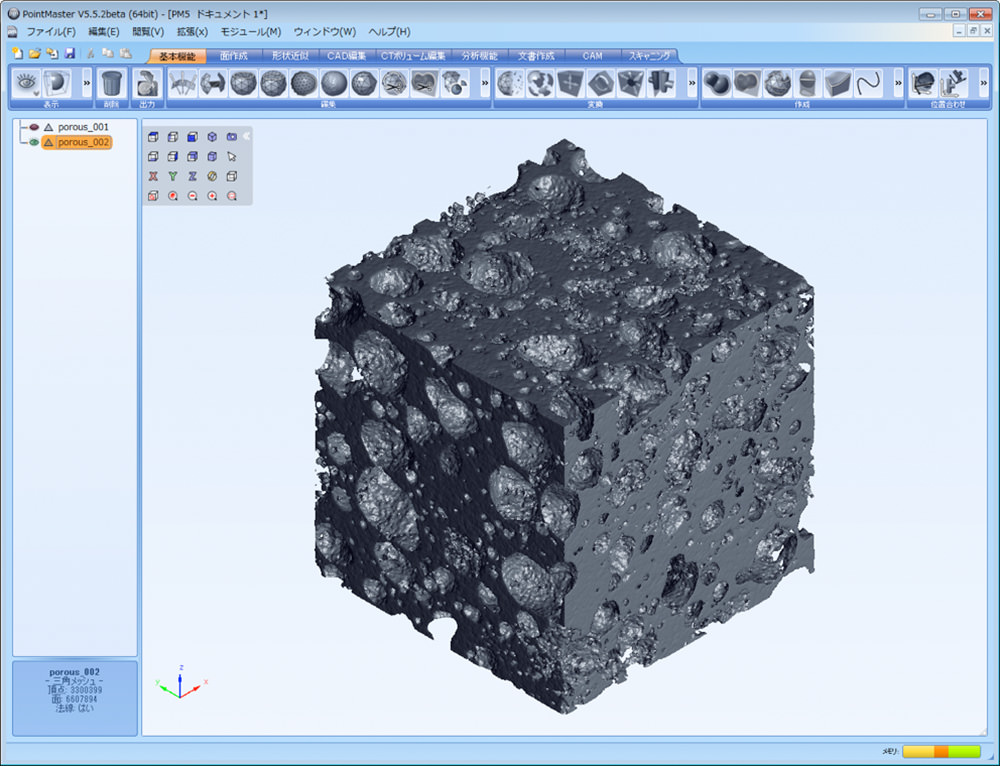The width and height of the screenshot is (1000, 766).
Task: Switch to the 面作成 tab
Action: (233, 56)
